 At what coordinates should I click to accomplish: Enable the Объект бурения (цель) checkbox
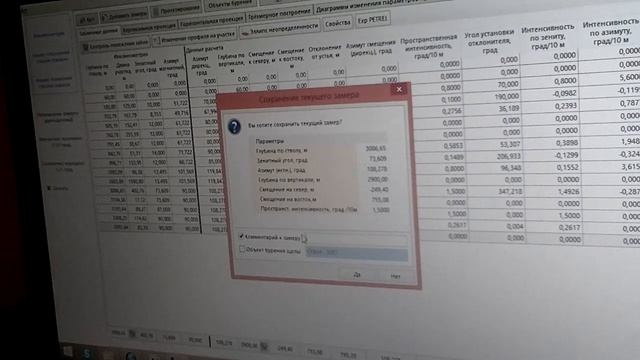pyautogui.click(x=242, y=249)
